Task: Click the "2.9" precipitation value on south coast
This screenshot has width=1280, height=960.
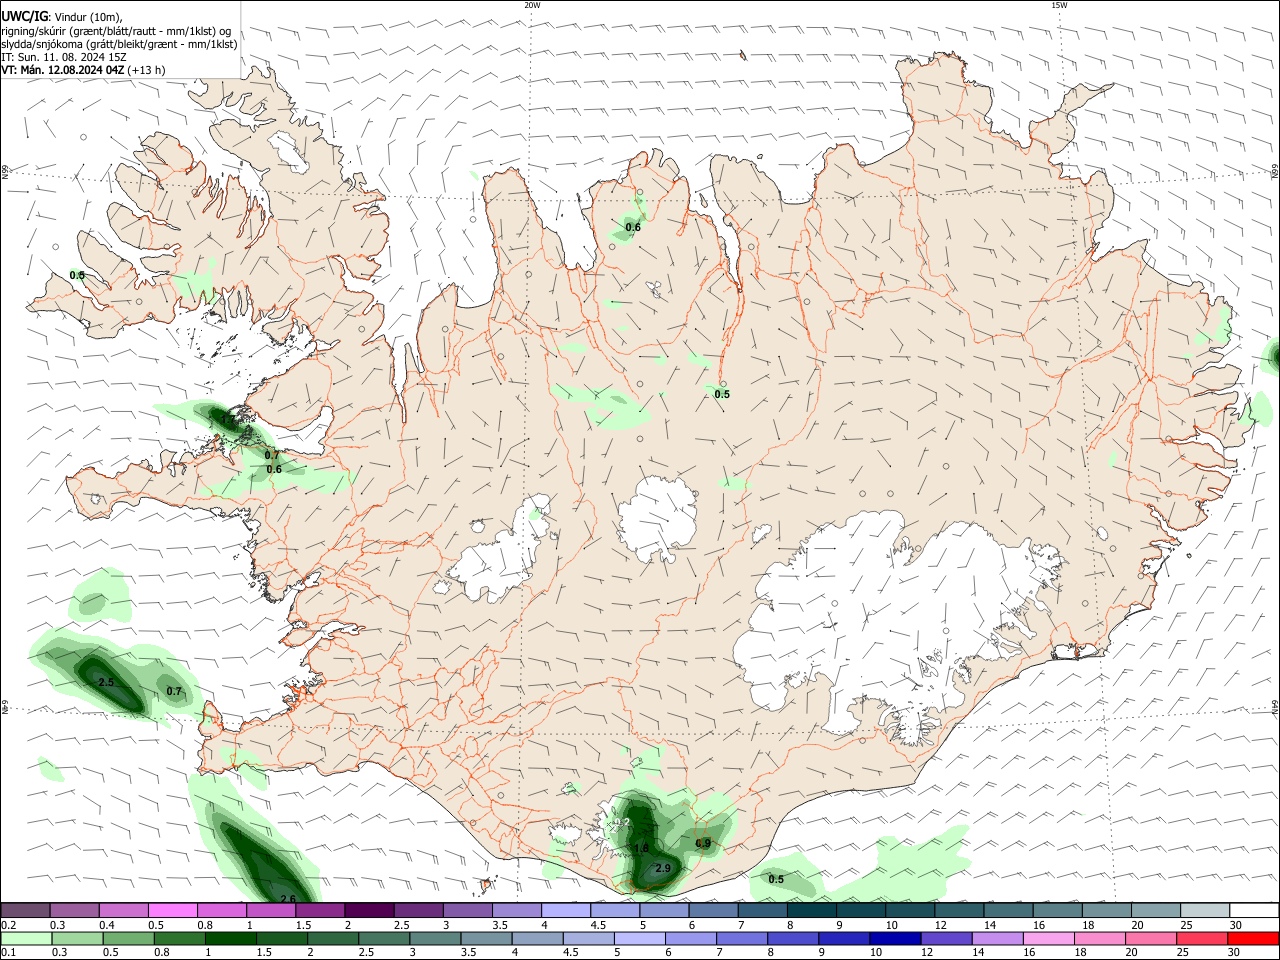Action: [663, 869]
